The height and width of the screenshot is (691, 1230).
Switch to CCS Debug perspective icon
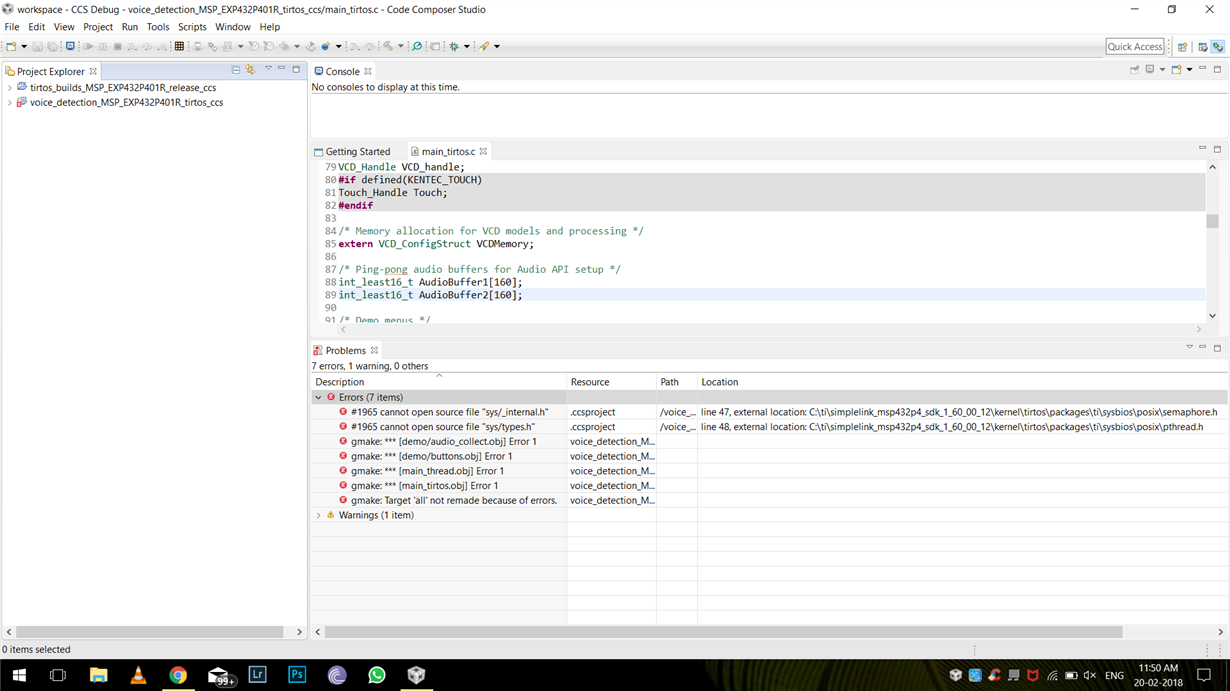click(x=1217, y=47)
